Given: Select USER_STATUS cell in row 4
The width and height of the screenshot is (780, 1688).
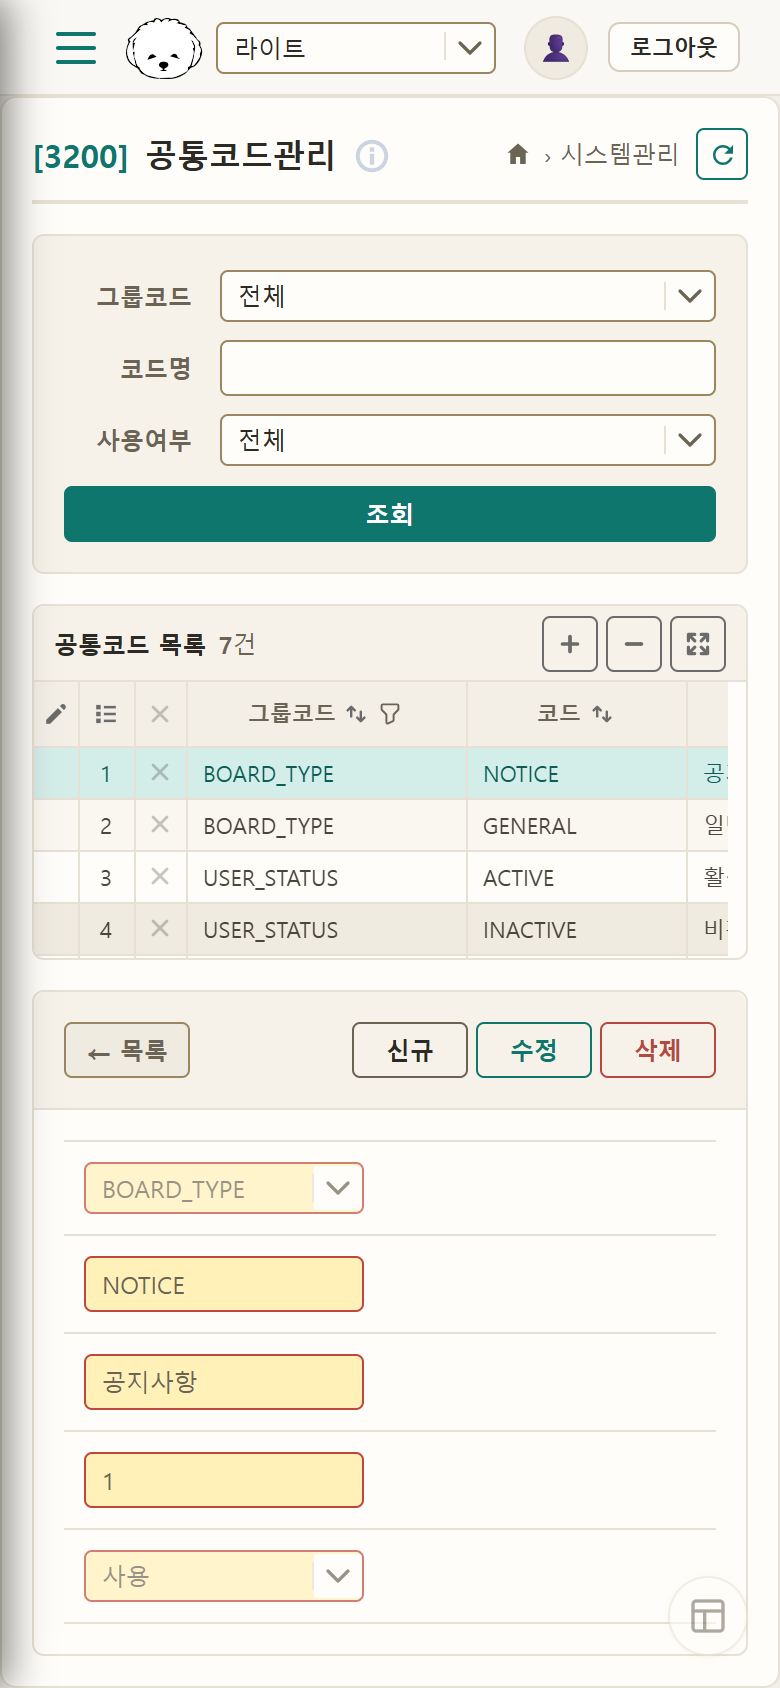Looking at the screenshot, I should 327,929.
